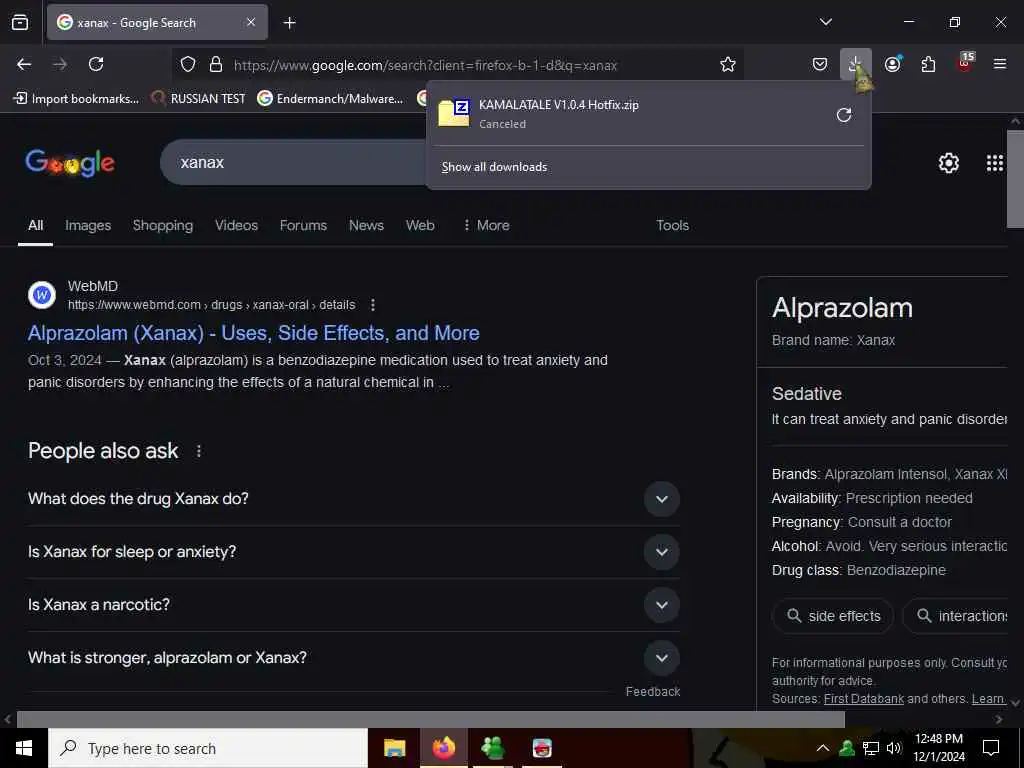Click the address bar URL
The height and width of the screenshot is (768, 1024).
click(425, 65)
